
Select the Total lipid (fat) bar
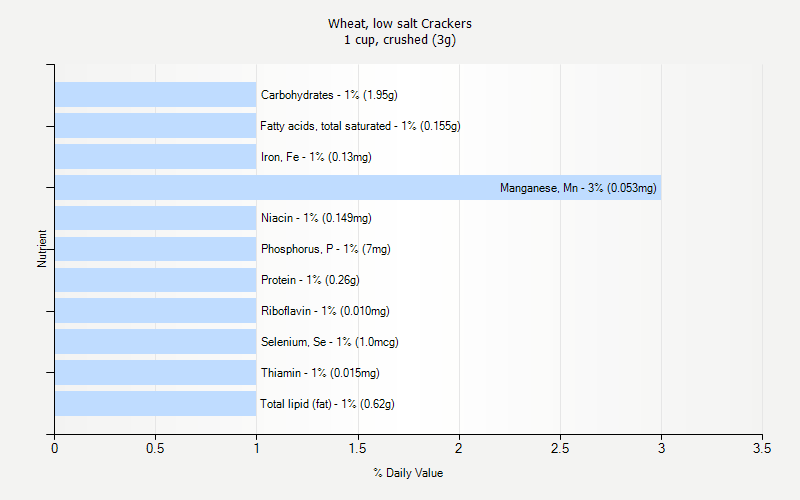pos(156,404)
